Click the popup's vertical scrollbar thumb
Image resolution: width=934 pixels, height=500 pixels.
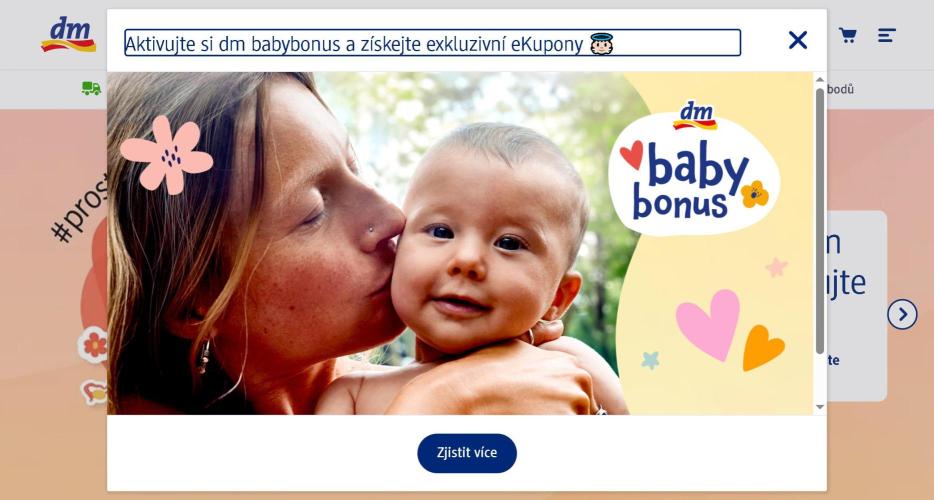coord(820,221)
